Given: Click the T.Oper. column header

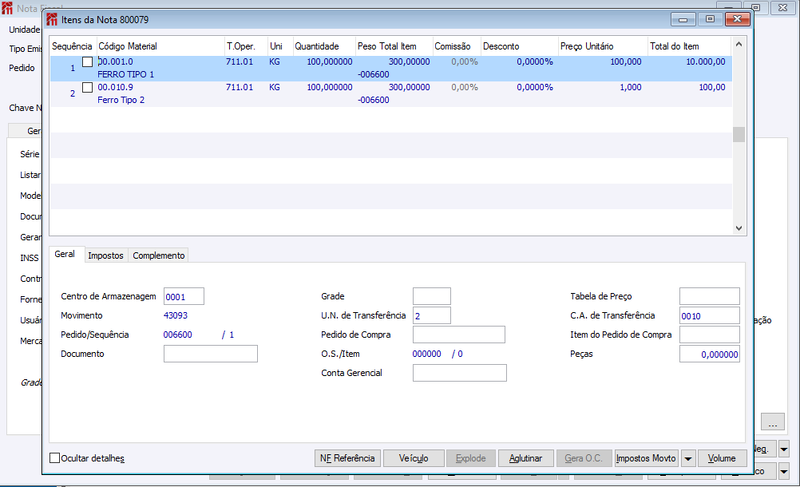Looking at the screenshot, I should click(x=246, y=46).
